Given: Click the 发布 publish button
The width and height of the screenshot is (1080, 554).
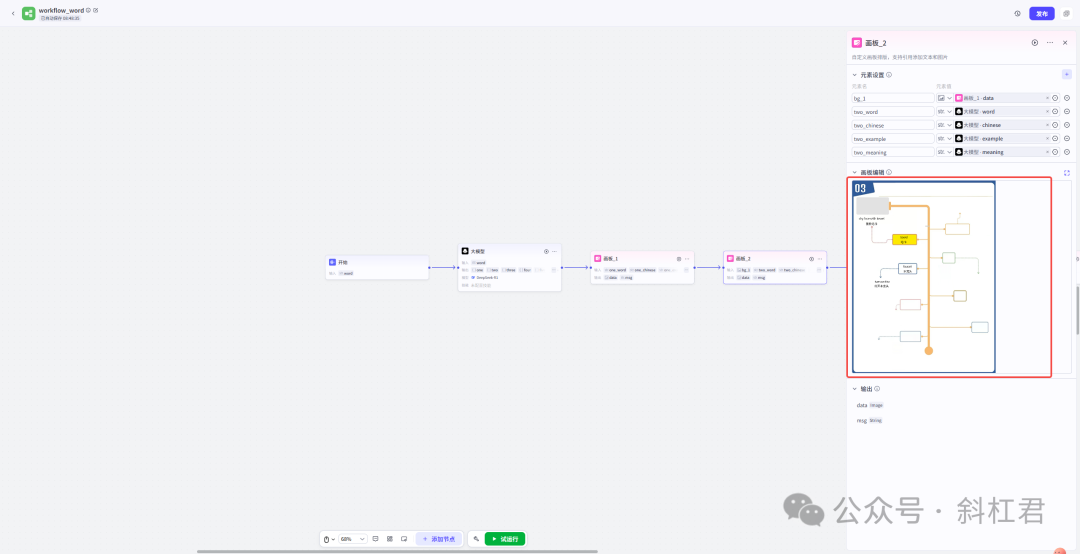Looking at the screenshot, I should point(1041,14).
